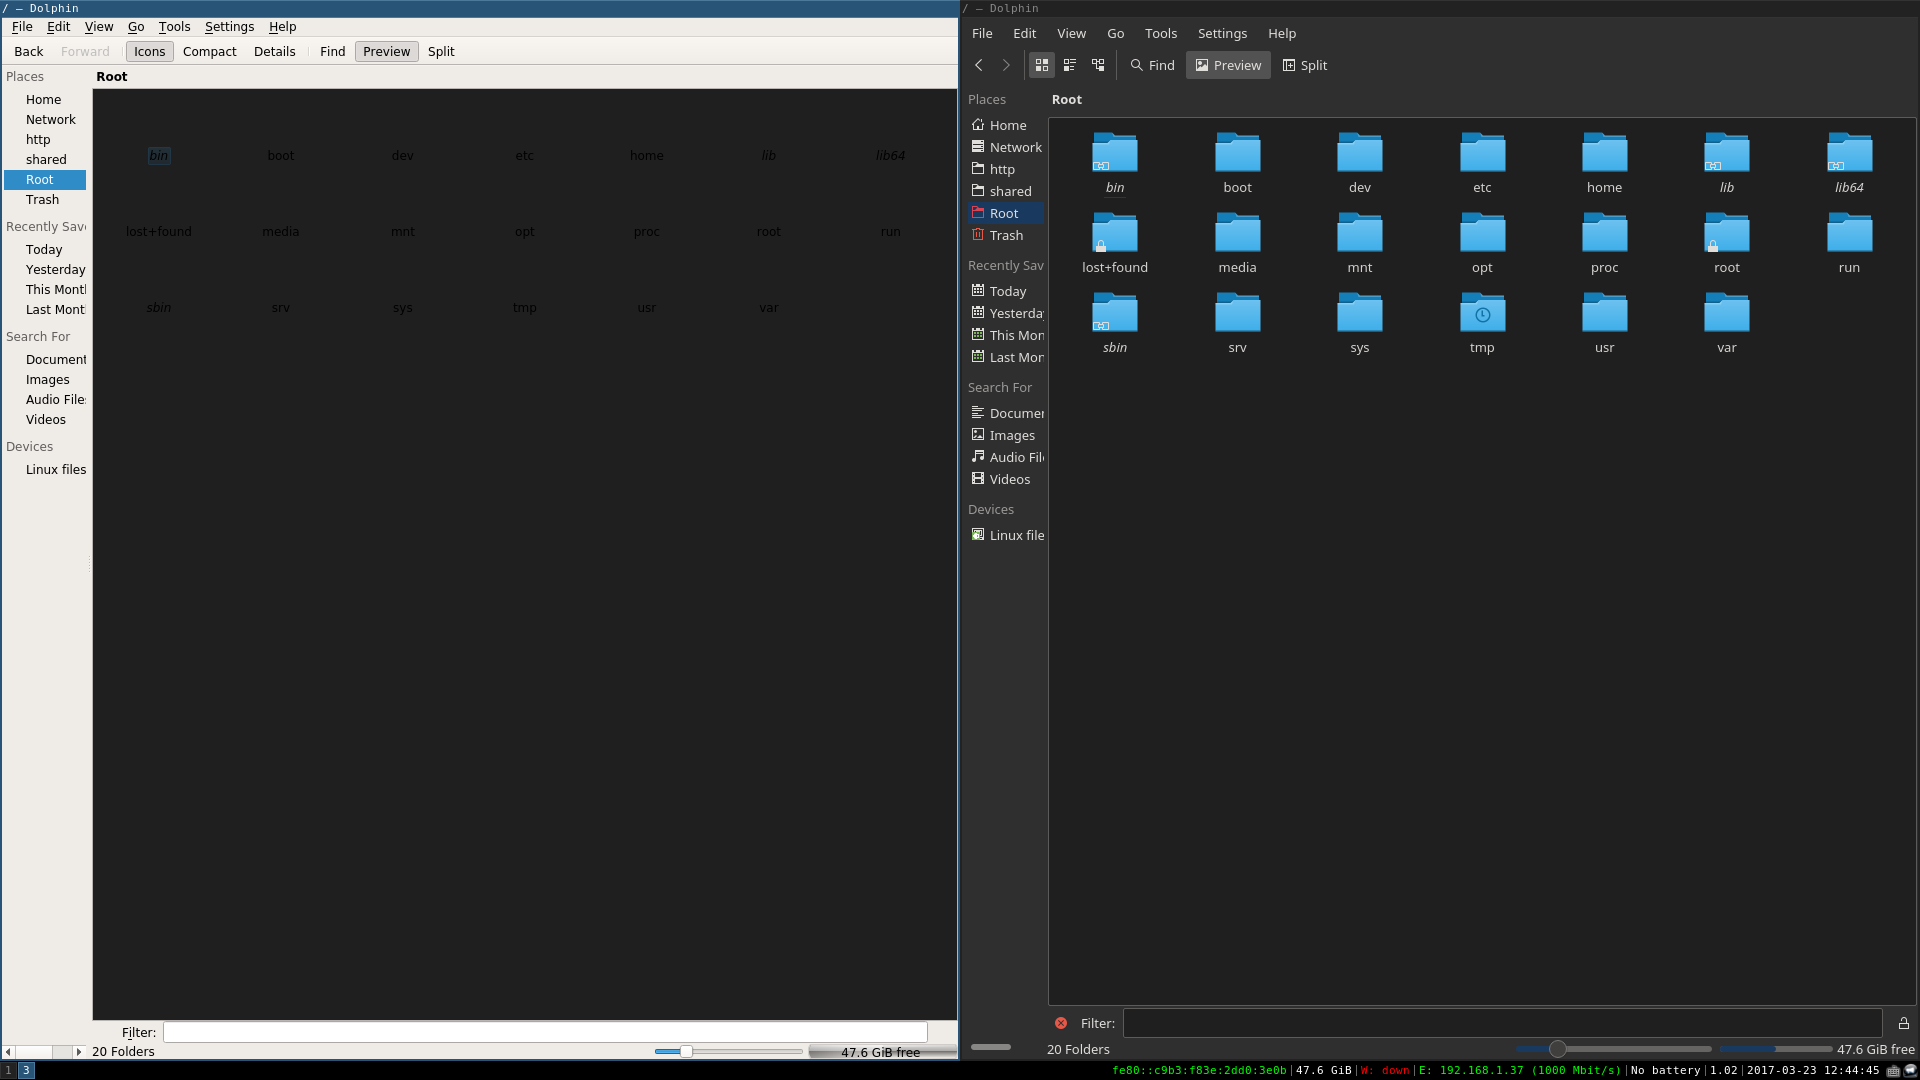Open the media folder icon in right window
1920x1080 pixels.
1237,233
